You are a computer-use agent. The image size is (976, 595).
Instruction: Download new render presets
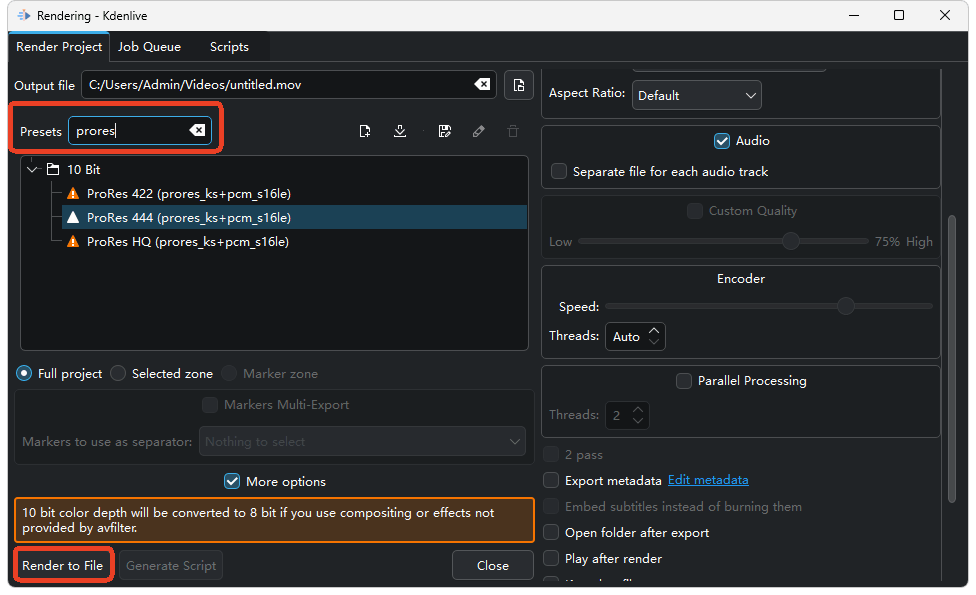[400, 131]
